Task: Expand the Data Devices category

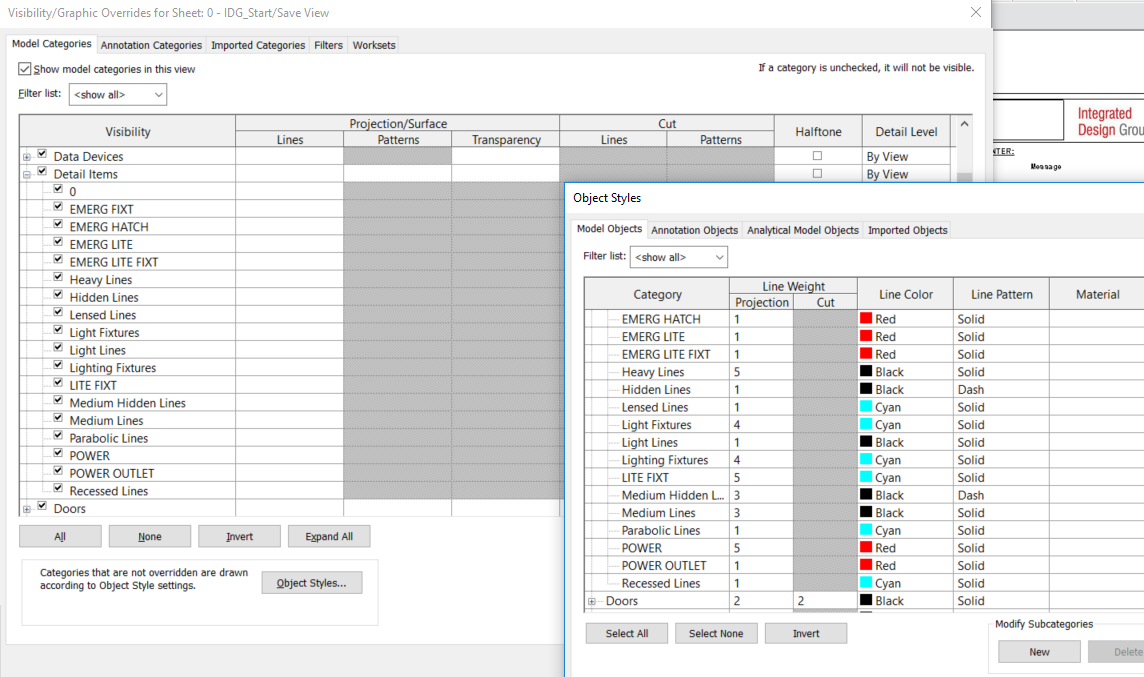Action: [25, 155]
